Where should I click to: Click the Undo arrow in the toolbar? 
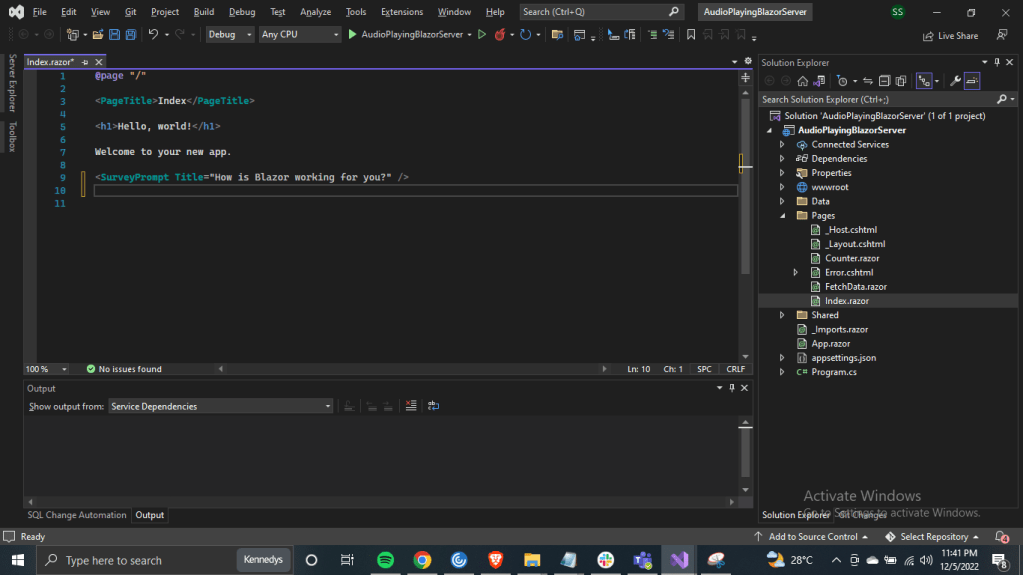tap(153, 34)
